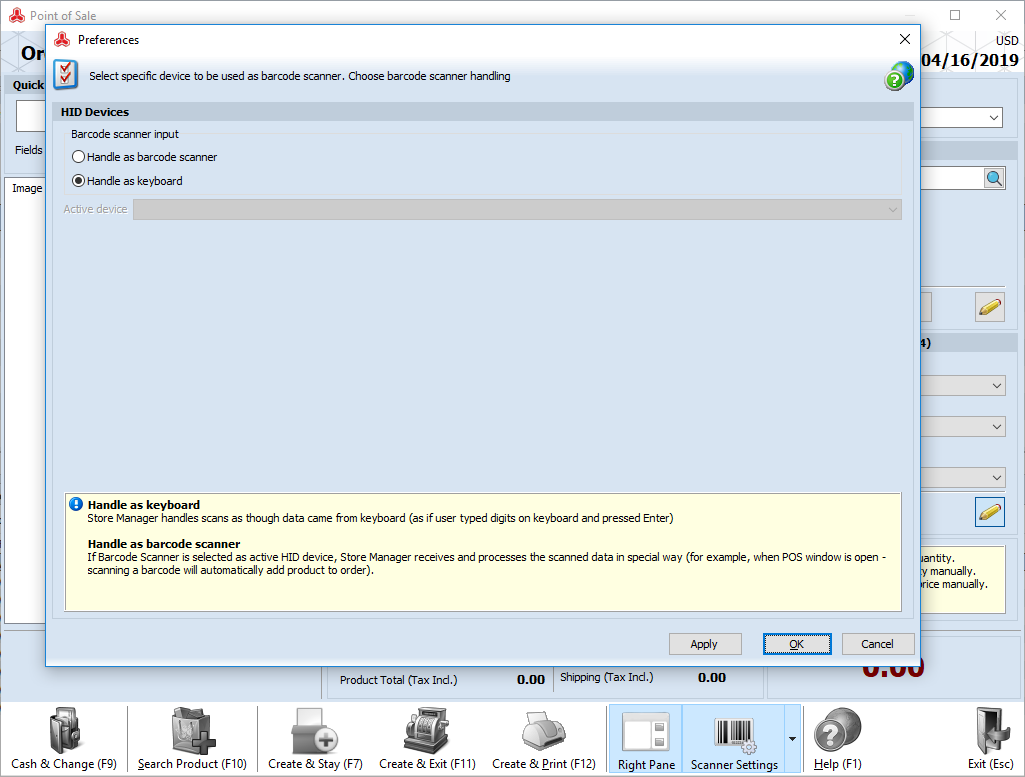Image resolution: width=1025 pixels, height=777 pixels.
Task: Click the Apply button
Action: click(705, 644)
